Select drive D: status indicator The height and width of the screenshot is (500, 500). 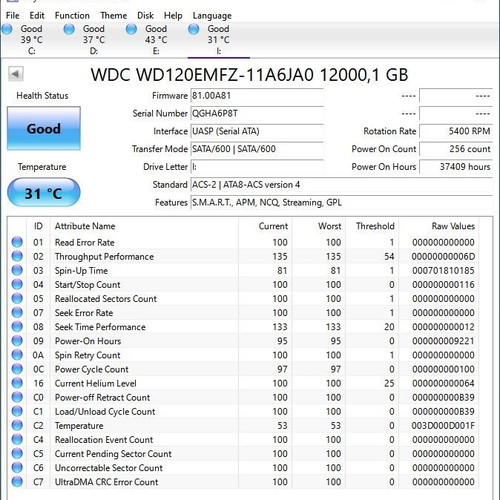click(x=69, y=29)
